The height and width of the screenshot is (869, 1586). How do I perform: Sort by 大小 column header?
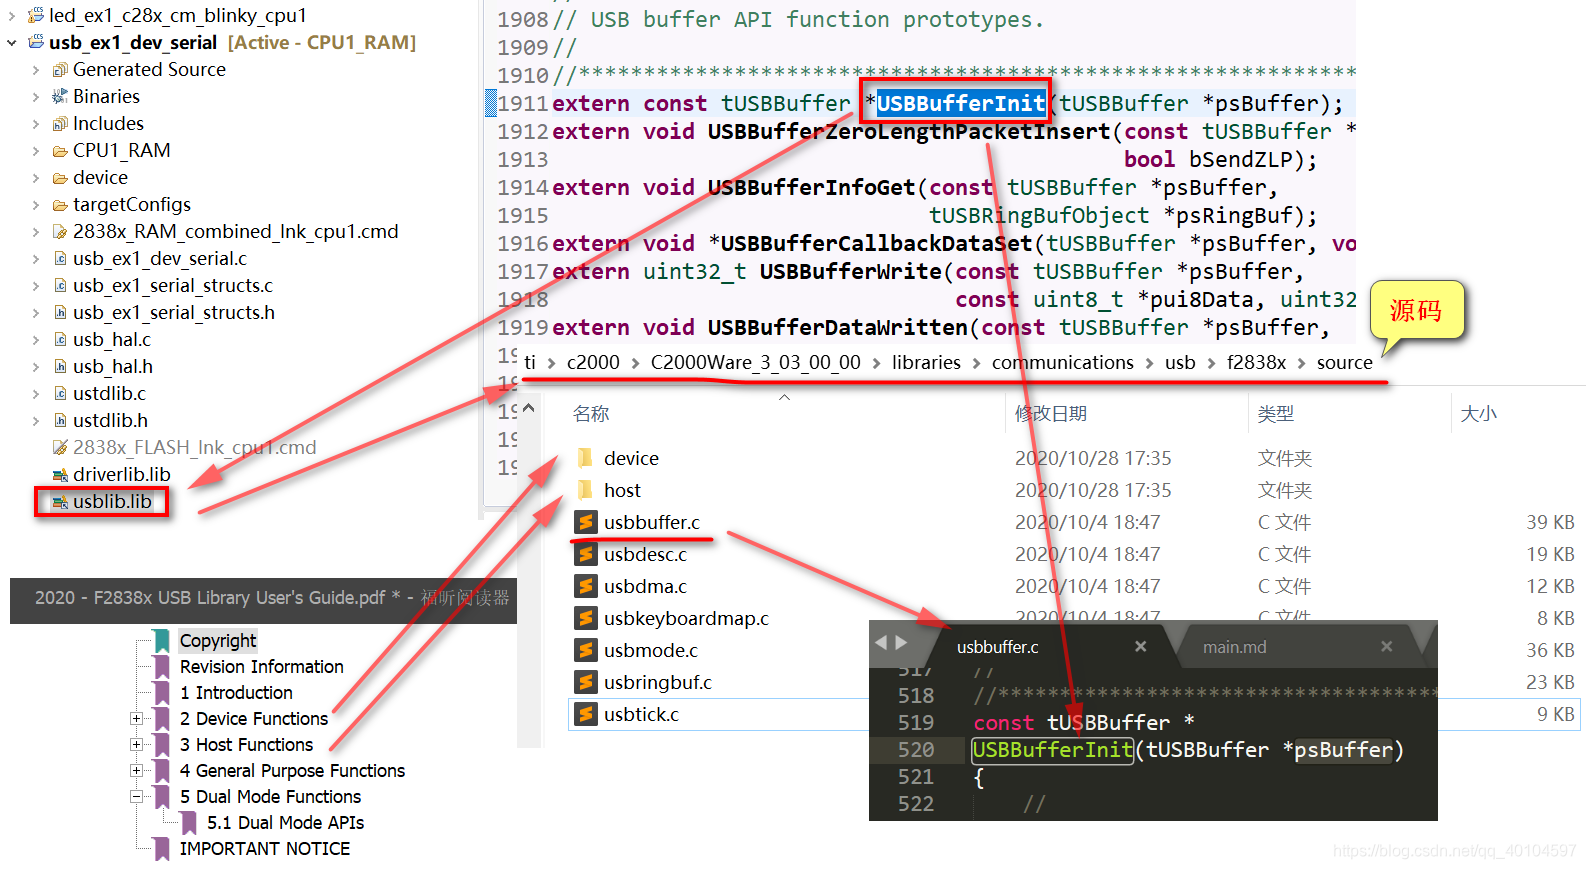click(x=1478, y=413)
